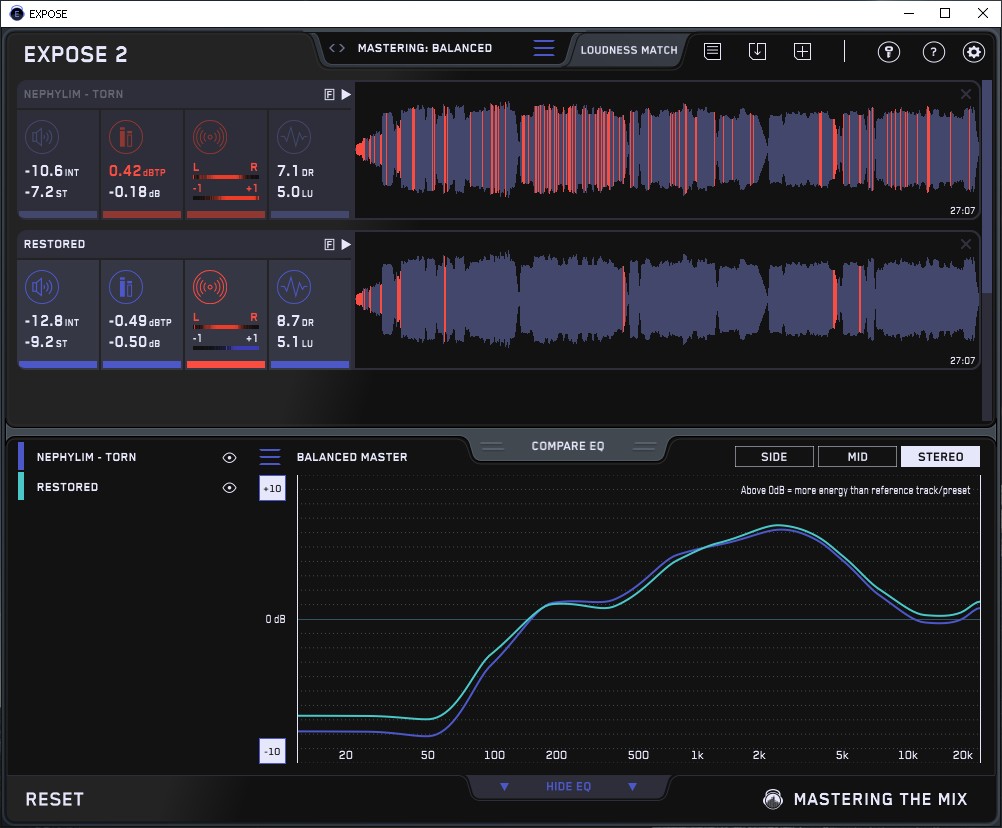Image resolution: width=1002 pixels, height=828 pixels.
Task: Toggle visibility of Nephylim - Torn EQ curve
Action: (x=229, y=457)
